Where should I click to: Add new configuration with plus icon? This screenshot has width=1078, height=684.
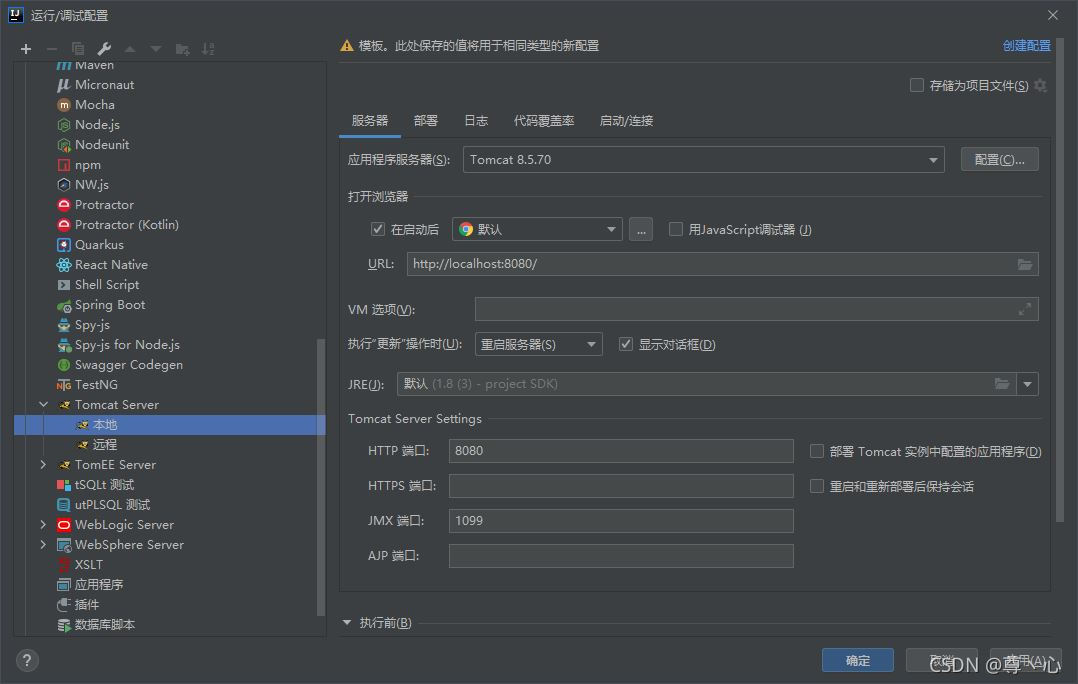pos(26,49)
